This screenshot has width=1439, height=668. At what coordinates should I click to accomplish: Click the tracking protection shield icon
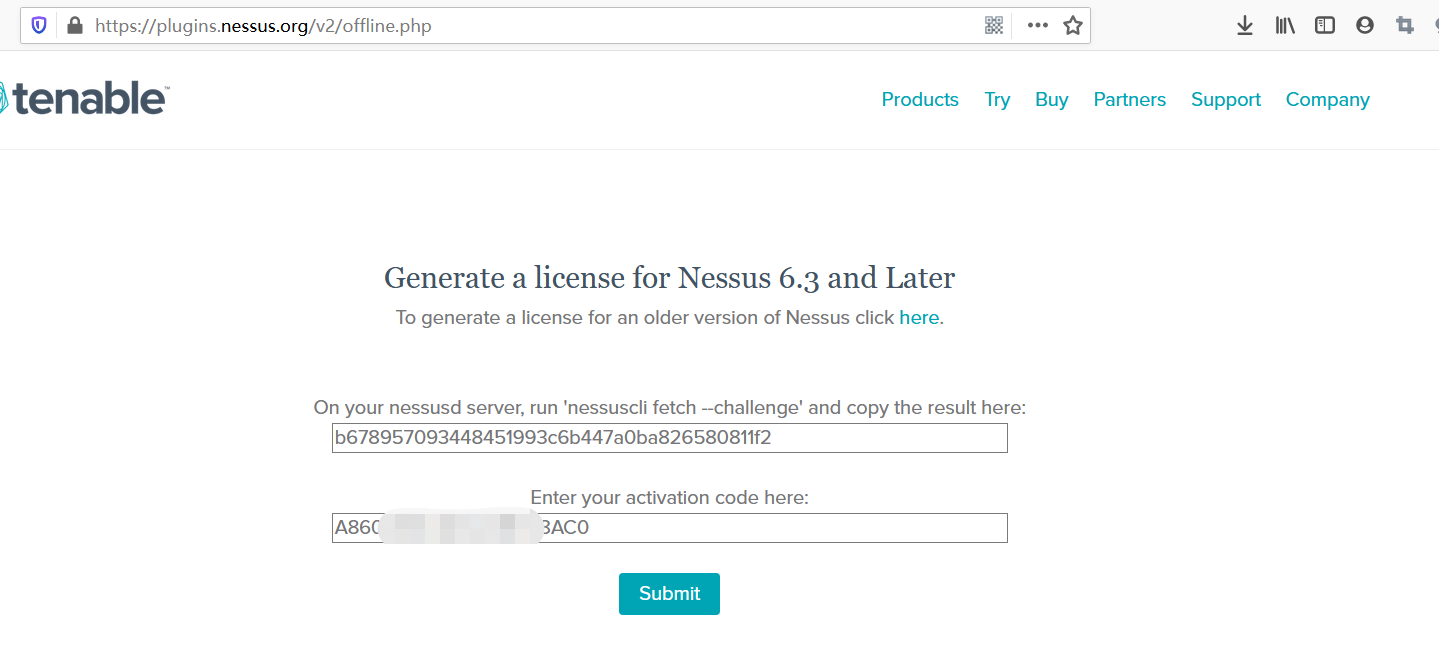pos(39,26)
